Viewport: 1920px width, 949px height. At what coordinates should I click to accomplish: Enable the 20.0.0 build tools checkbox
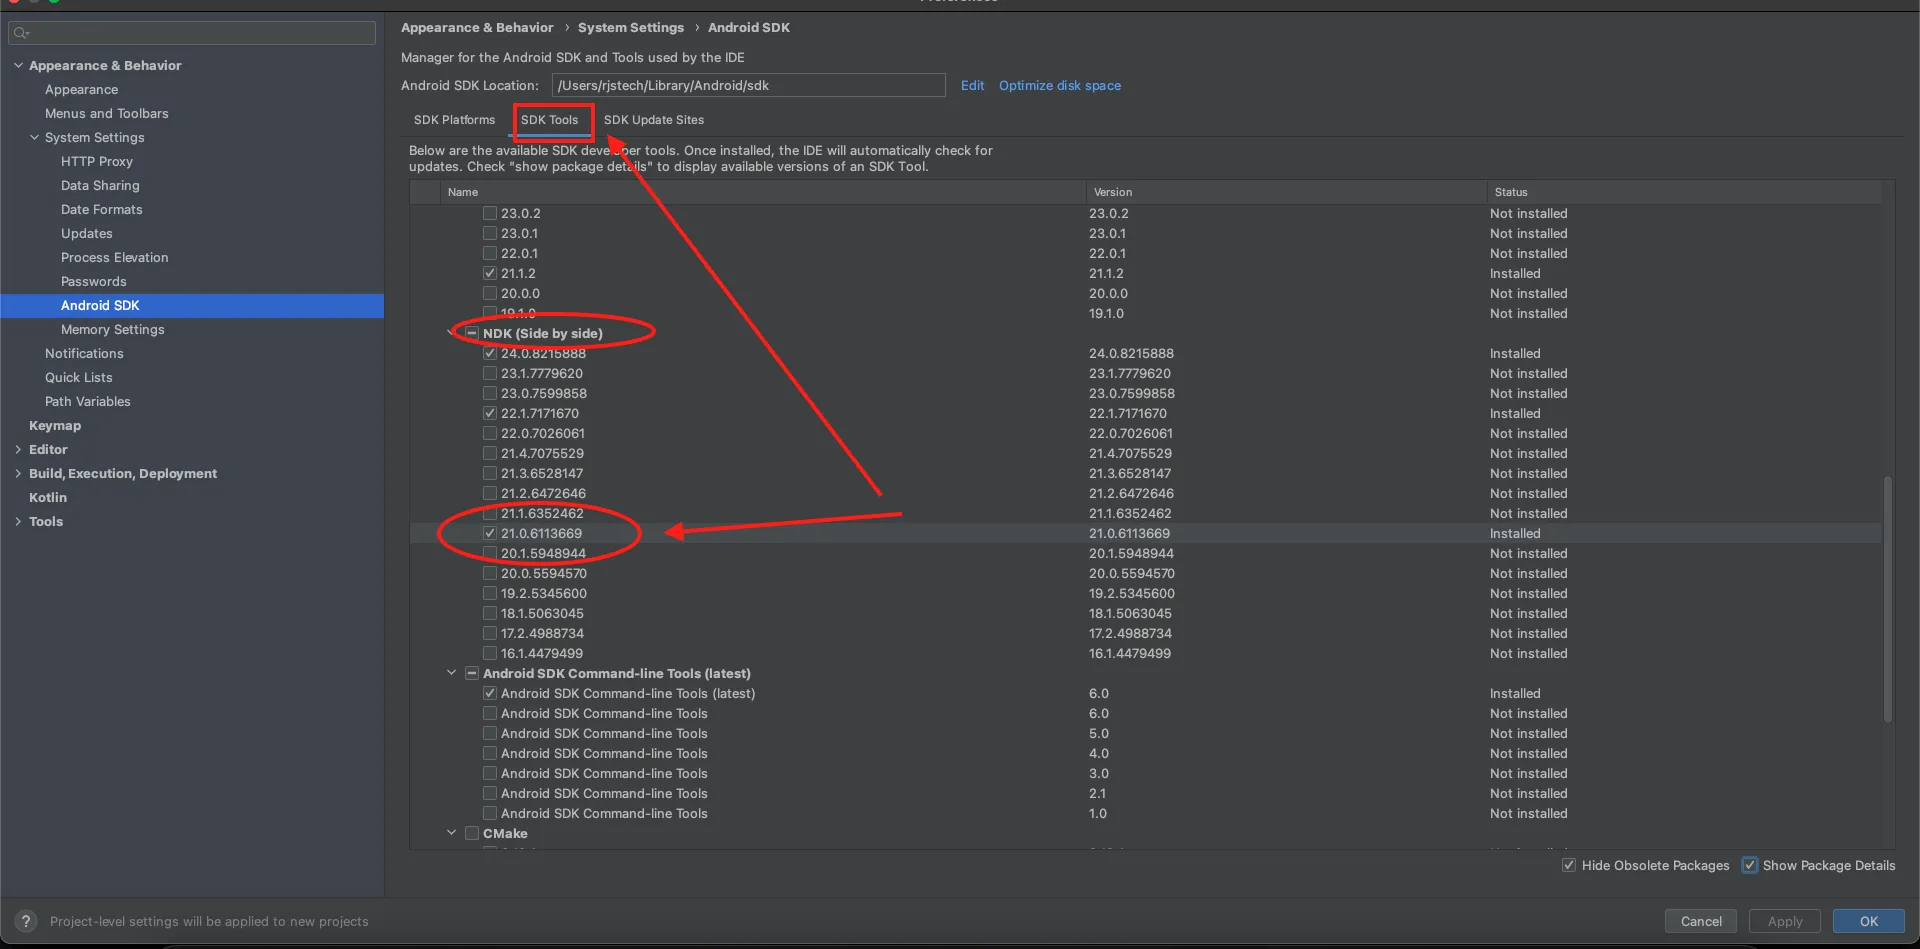(490, 293)
